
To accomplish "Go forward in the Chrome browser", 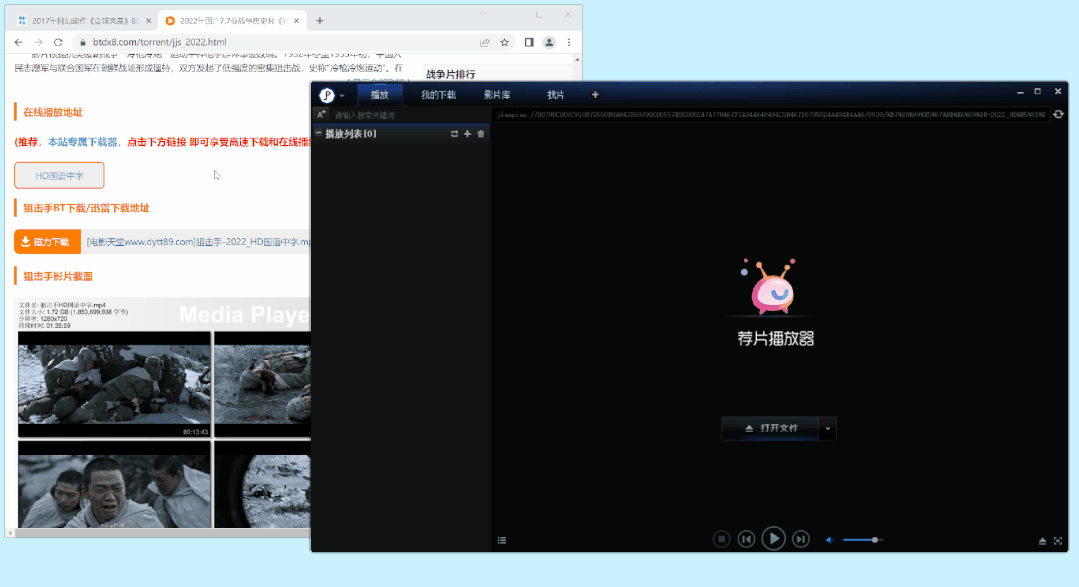I will (39, 42).
